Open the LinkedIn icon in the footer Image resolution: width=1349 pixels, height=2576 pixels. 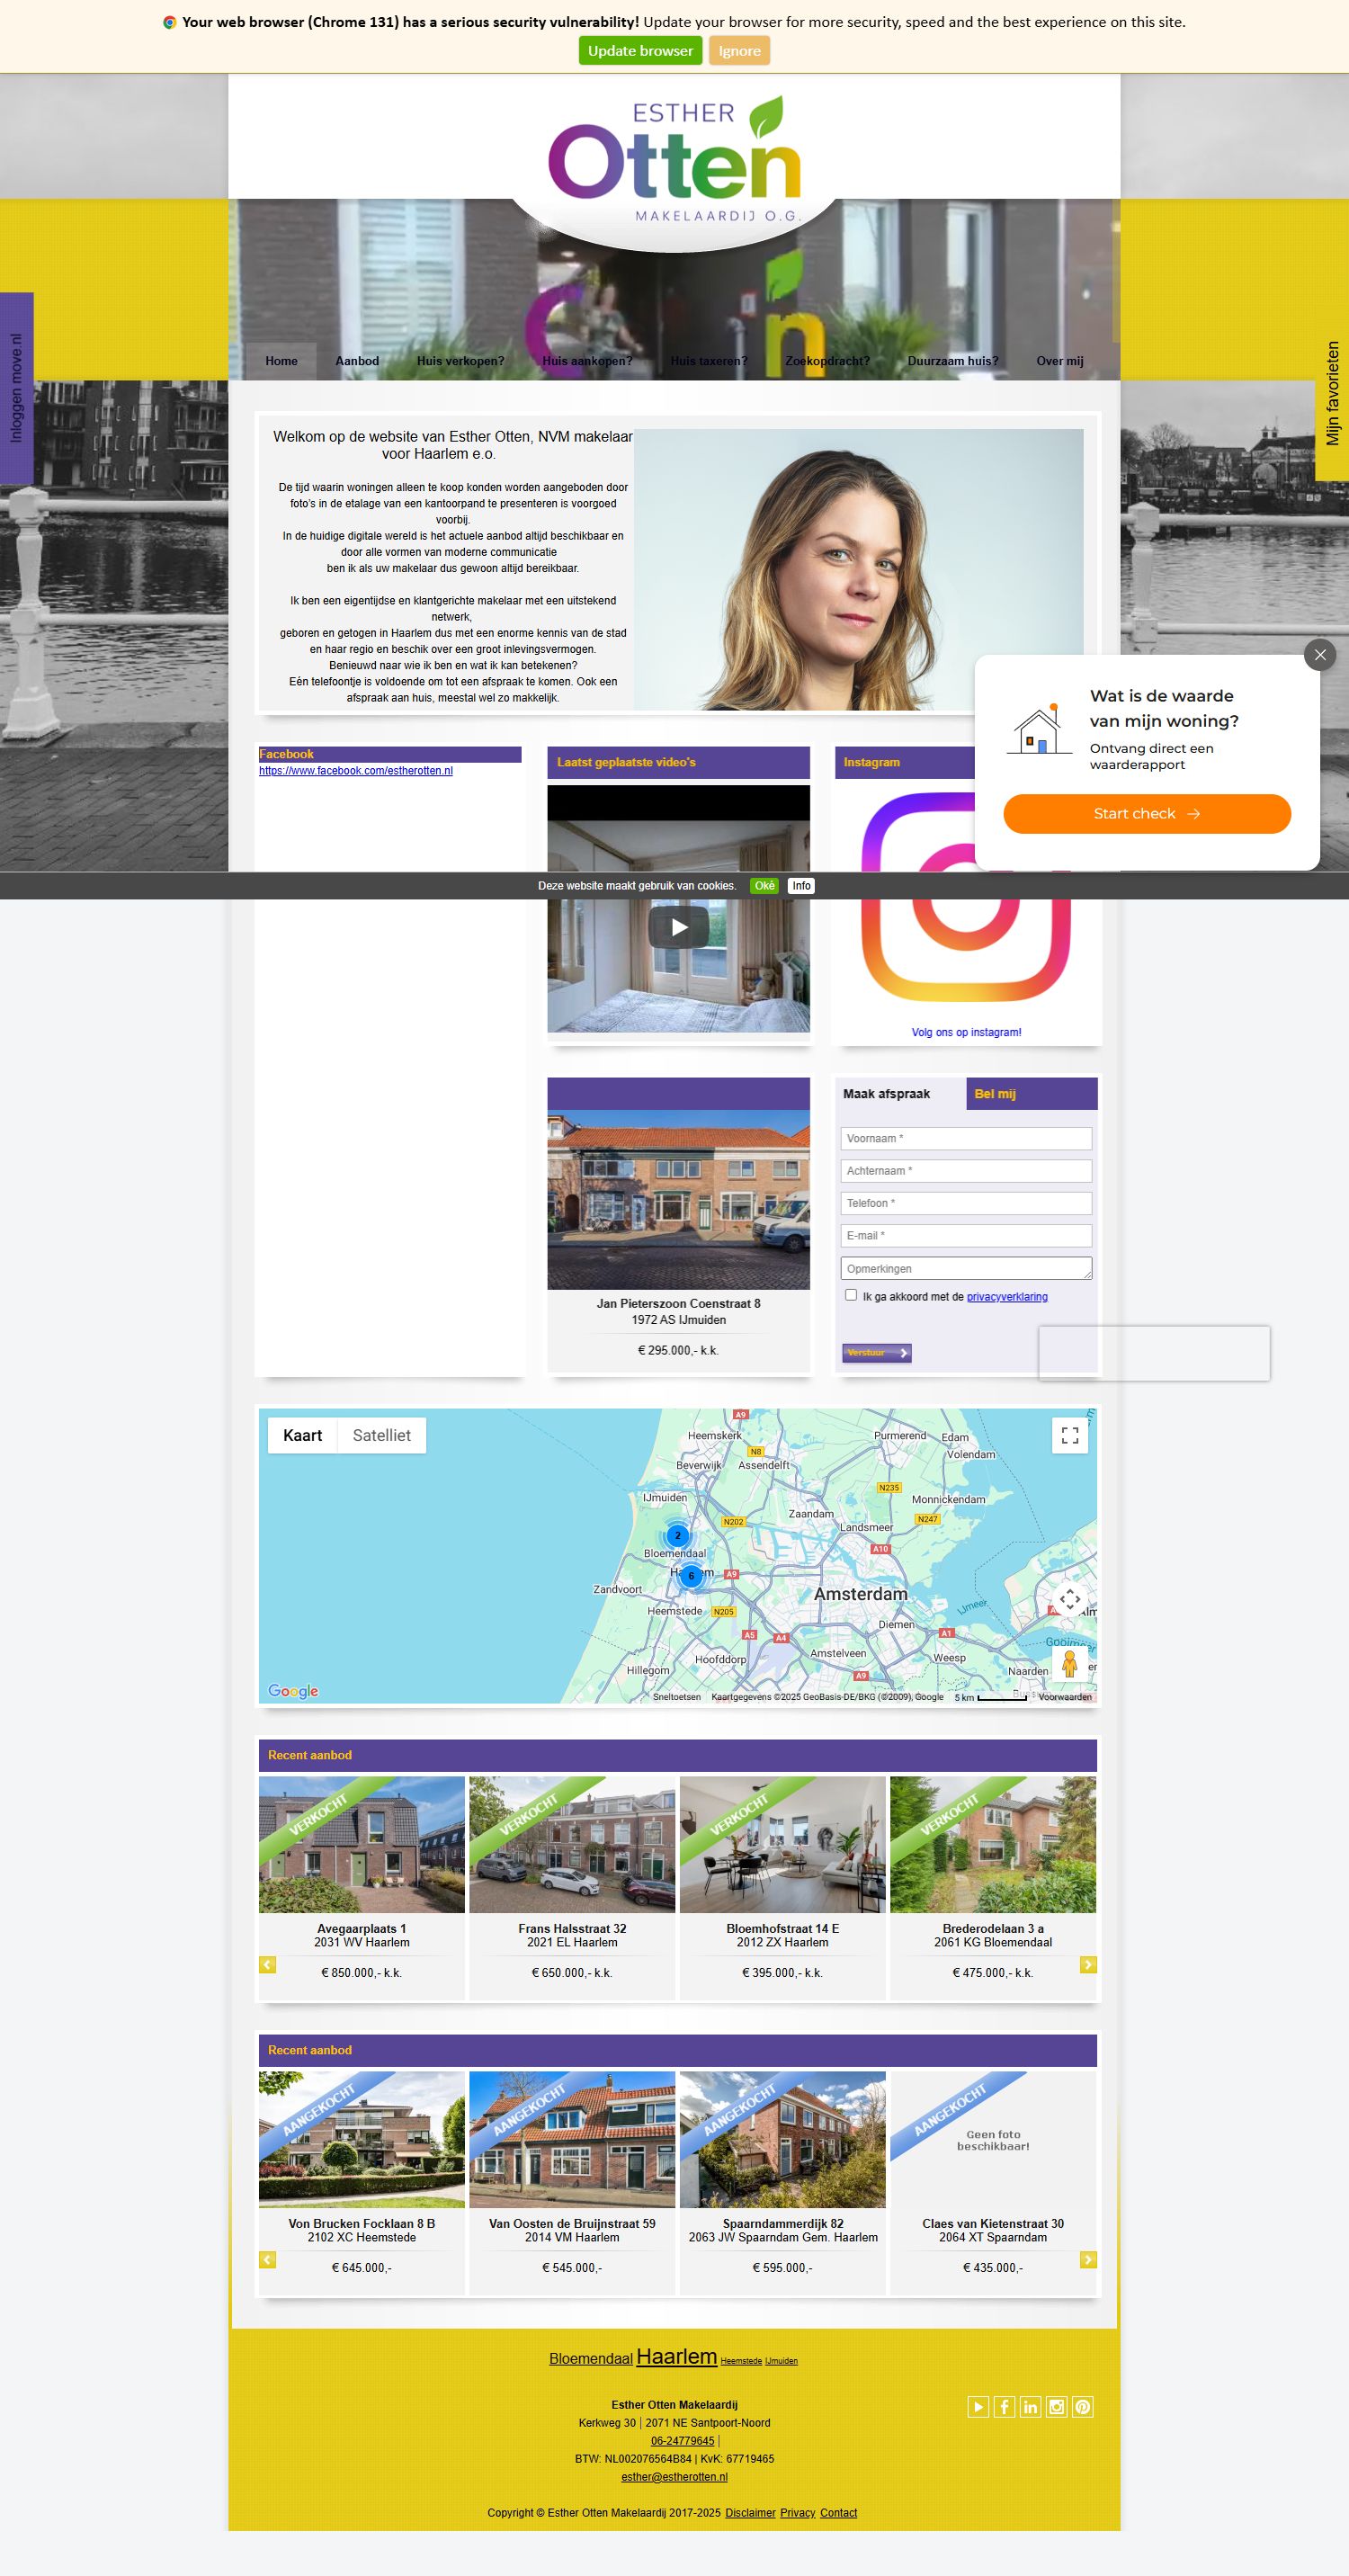[x=1030, y=2407]
